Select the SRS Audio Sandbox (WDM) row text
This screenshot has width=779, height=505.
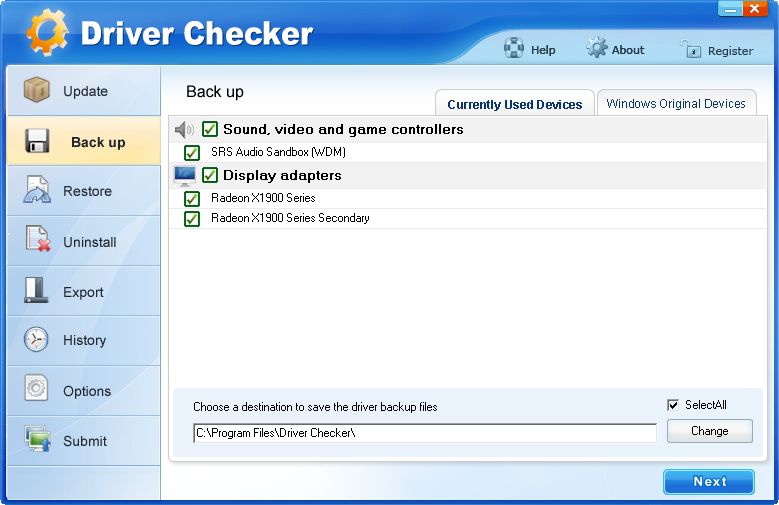coord(278,152)
